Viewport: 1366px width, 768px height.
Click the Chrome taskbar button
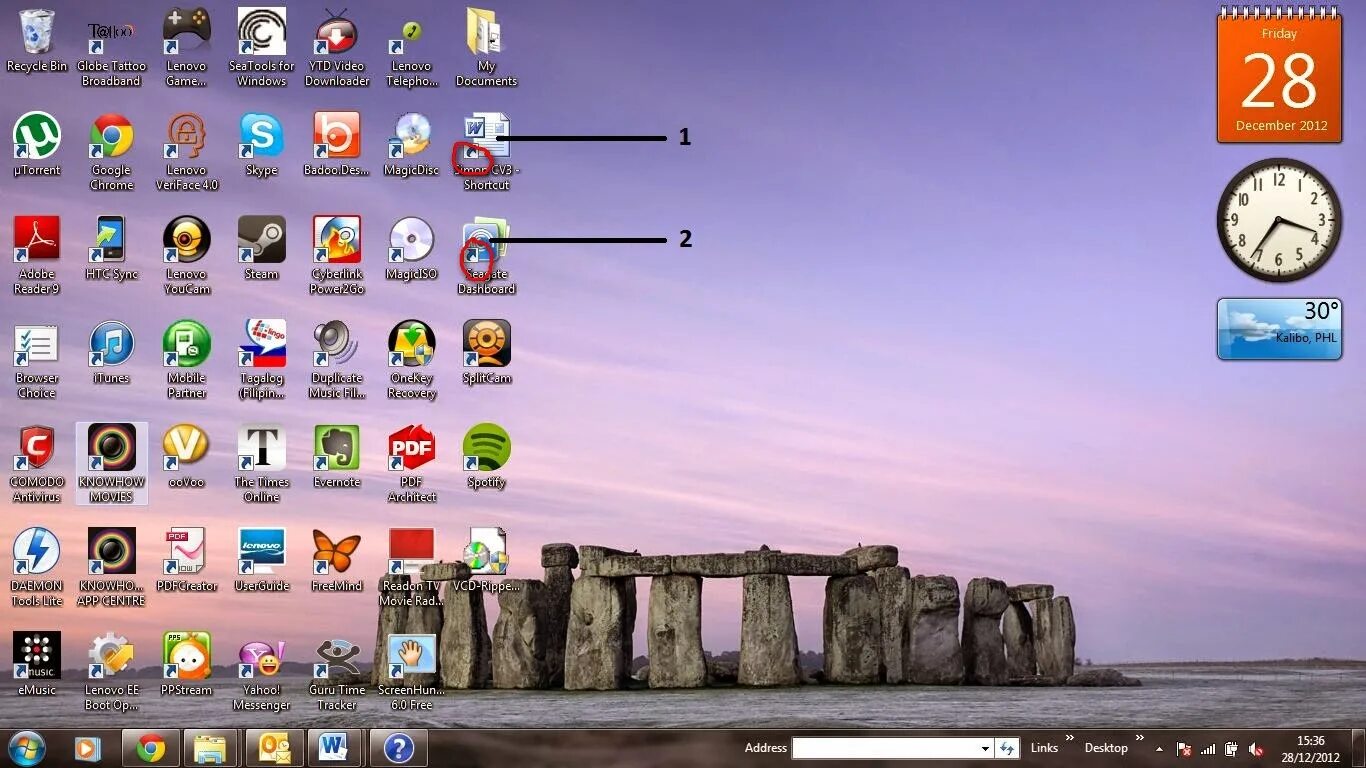click(151, 748)
